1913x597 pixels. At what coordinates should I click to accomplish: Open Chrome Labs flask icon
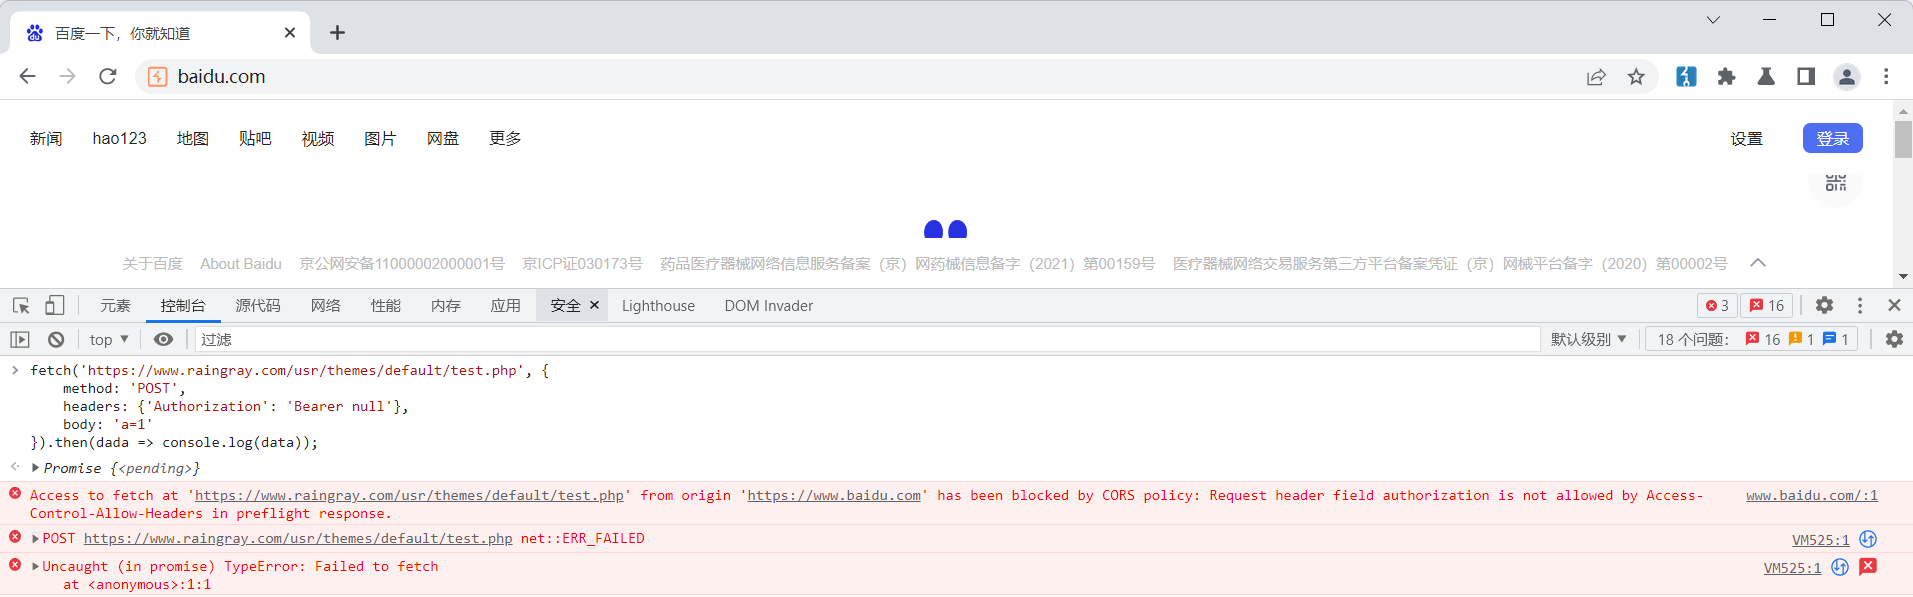point(1766,77)
